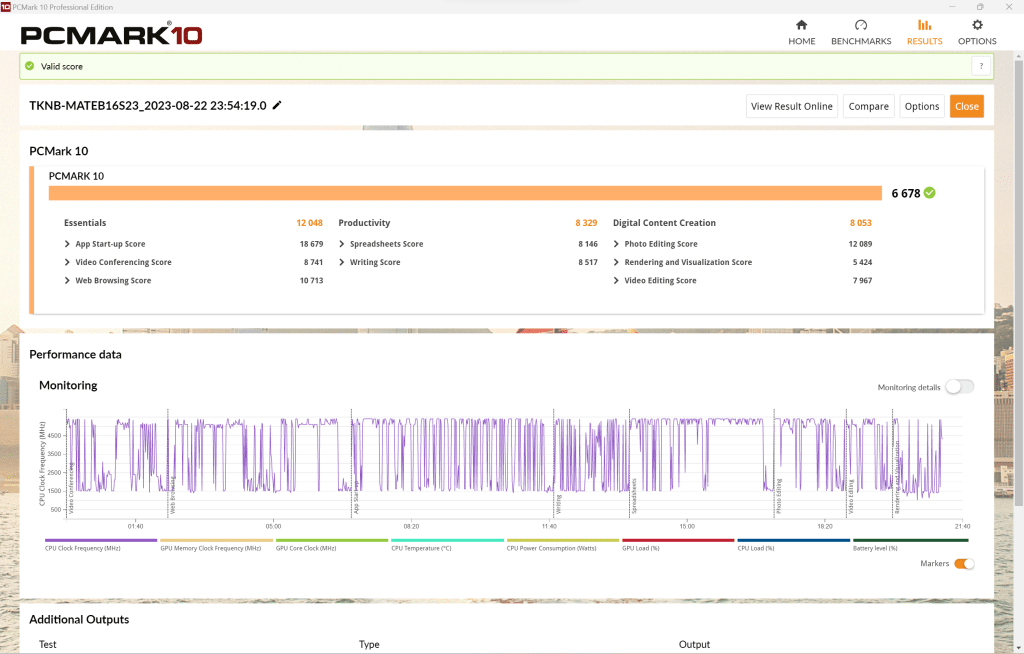Expand the App Start-up Score row

point(67,244)
